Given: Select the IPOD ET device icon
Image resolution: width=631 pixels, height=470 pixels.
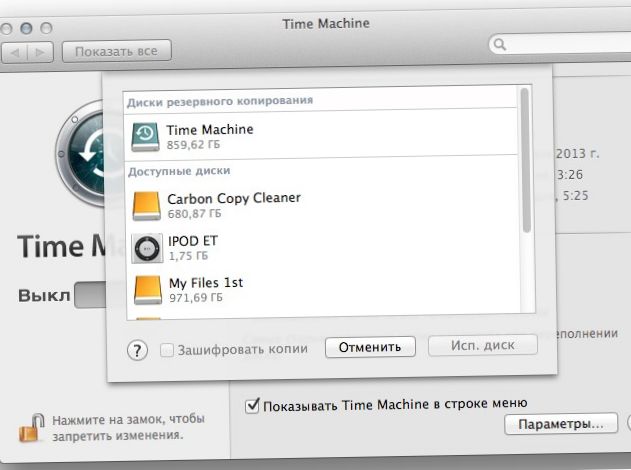Looking at the screenshot, I should (147, 248).
